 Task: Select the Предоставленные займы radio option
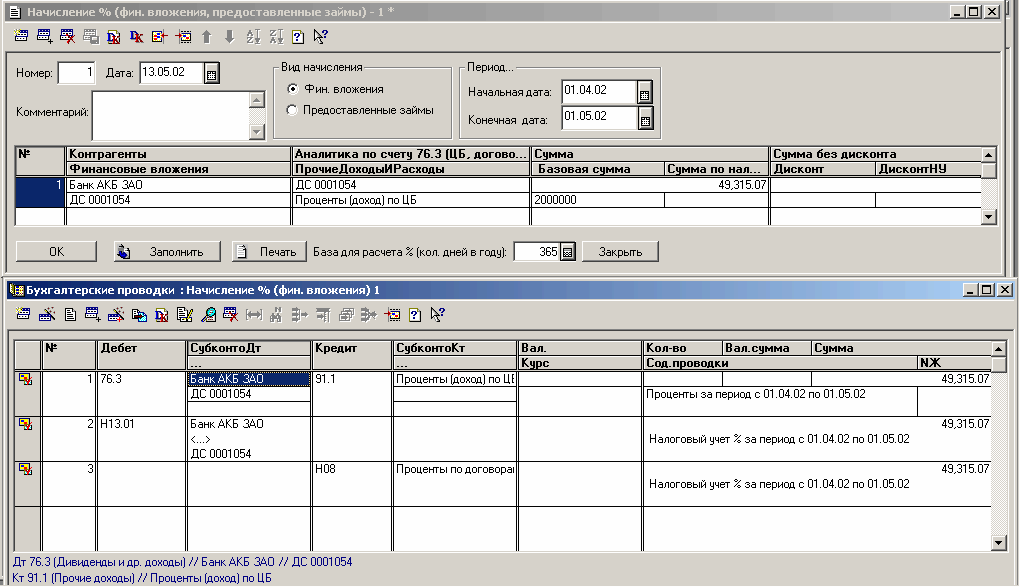click(292, 110)
